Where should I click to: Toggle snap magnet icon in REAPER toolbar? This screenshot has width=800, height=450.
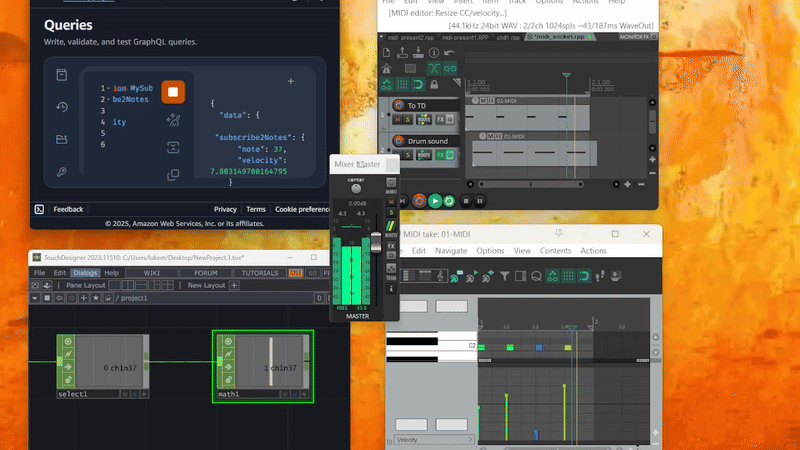point(418,84)
